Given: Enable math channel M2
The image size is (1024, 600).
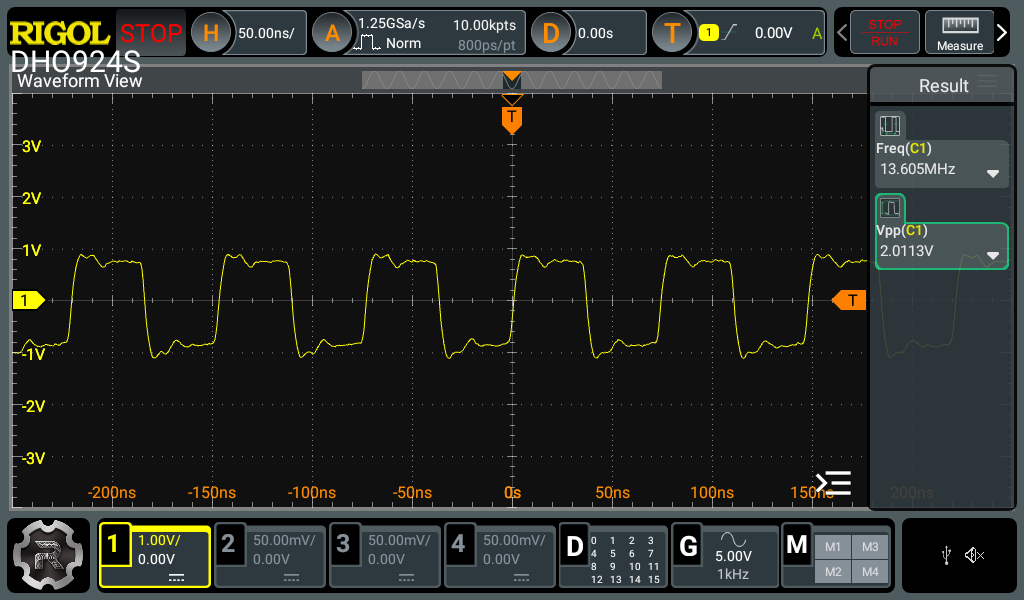Looking at the screenshot, I should click(833, 572).
